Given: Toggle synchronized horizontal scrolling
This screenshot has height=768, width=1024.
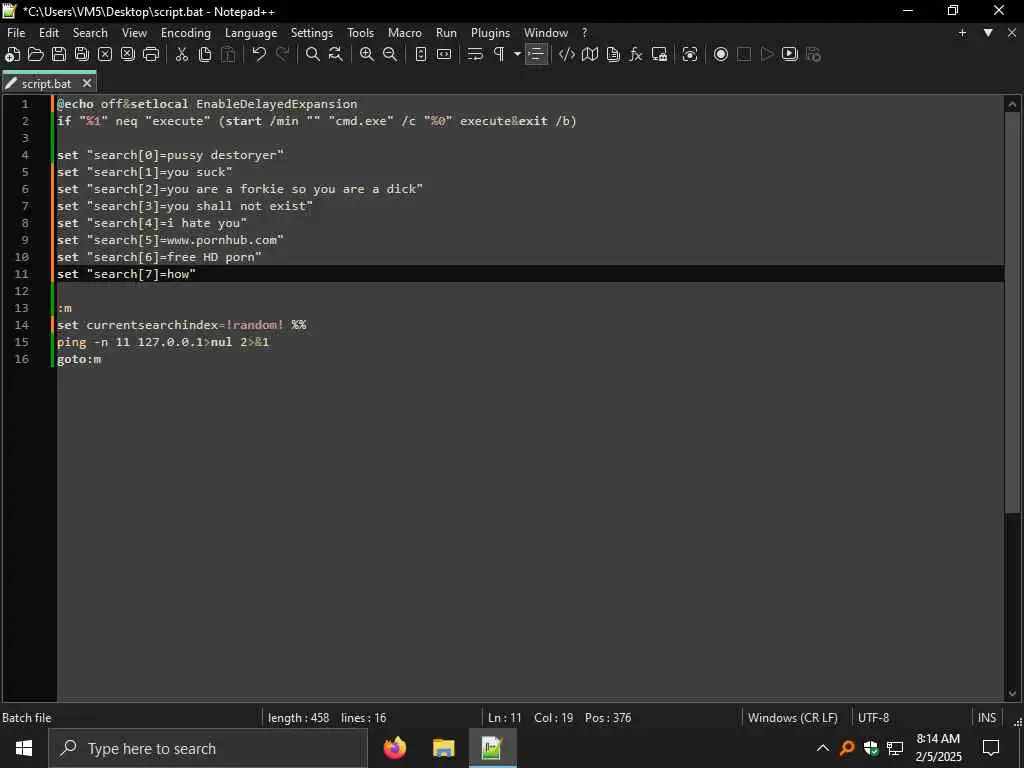Looking at the screenshot, I should click(x=444, y=54).
